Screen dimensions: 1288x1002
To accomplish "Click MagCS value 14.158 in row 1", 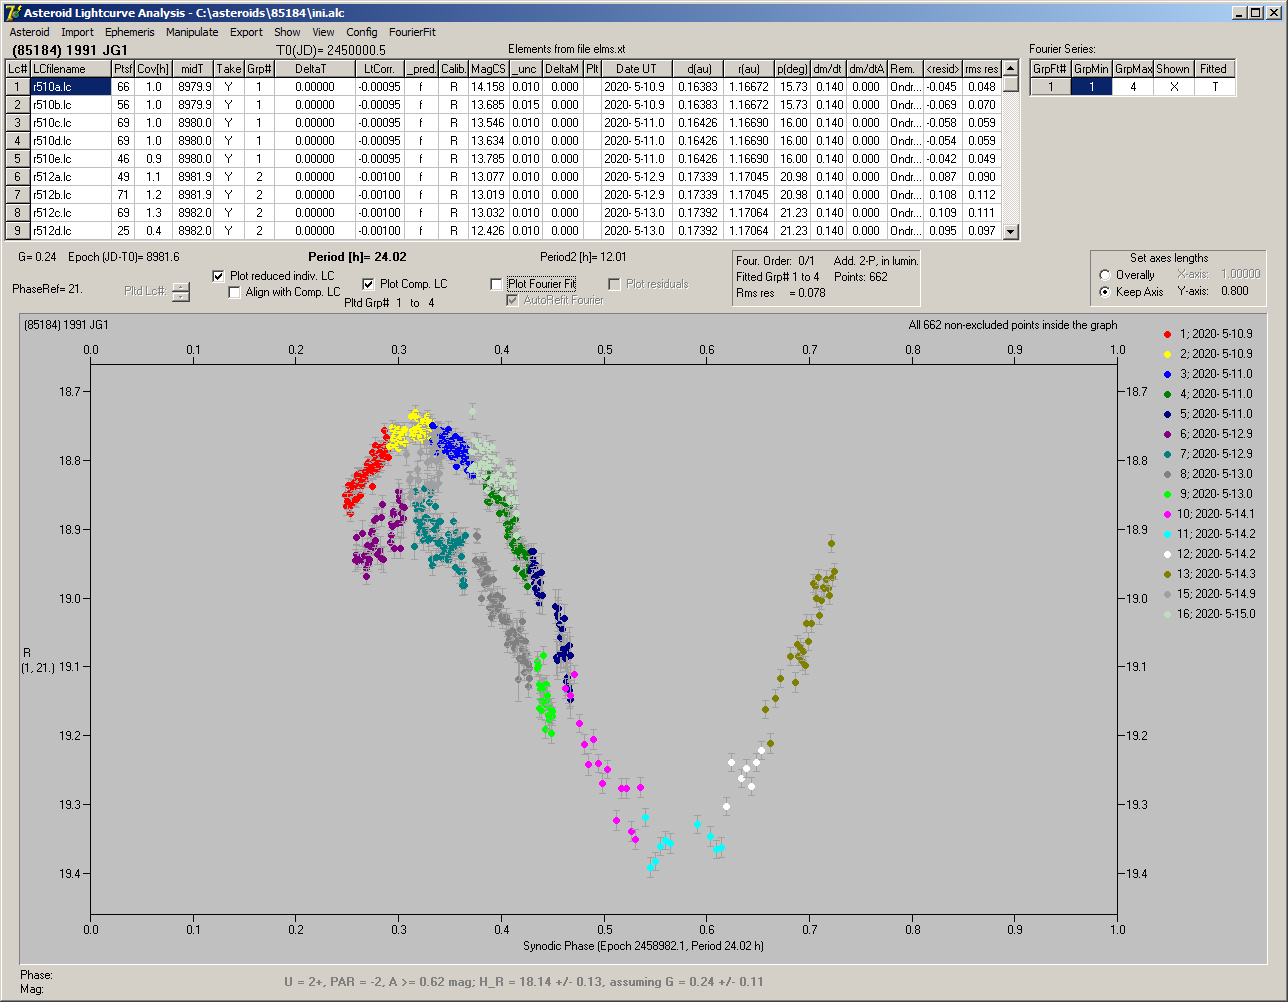I will tap(489, 87).
